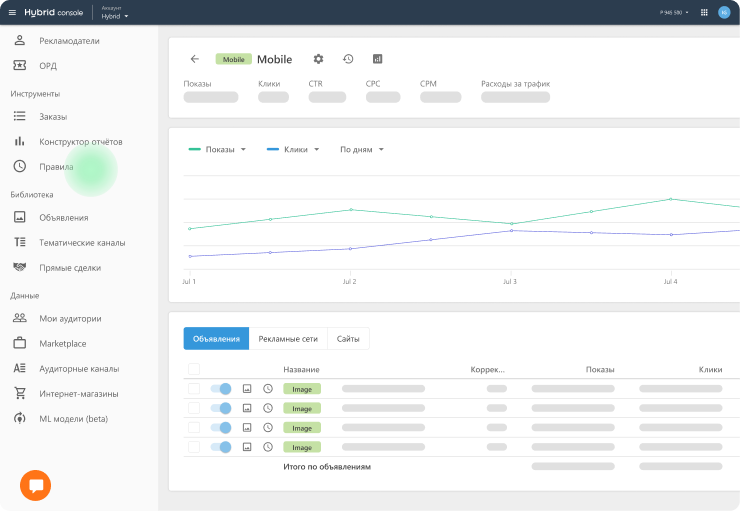Click the hamburger menu icon
Image resolution: width=740 pixels, height=511 pixels.
click(12, 13)
